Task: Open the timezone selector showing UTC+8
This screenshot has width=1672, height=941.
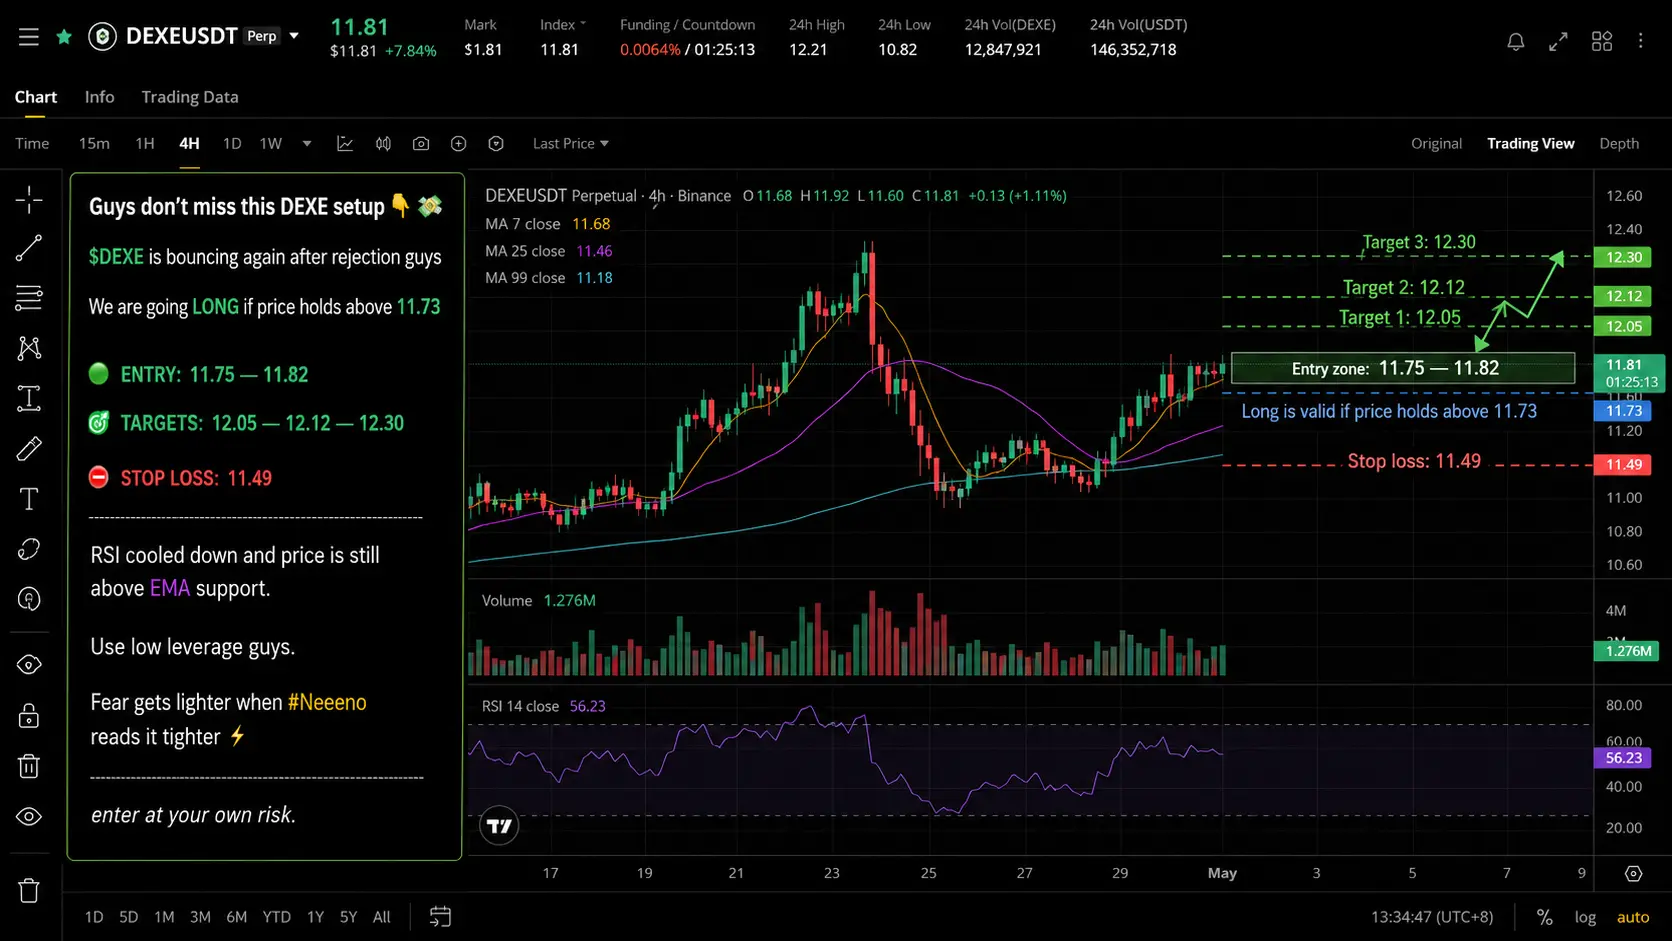Action: tap(1432, 917)
